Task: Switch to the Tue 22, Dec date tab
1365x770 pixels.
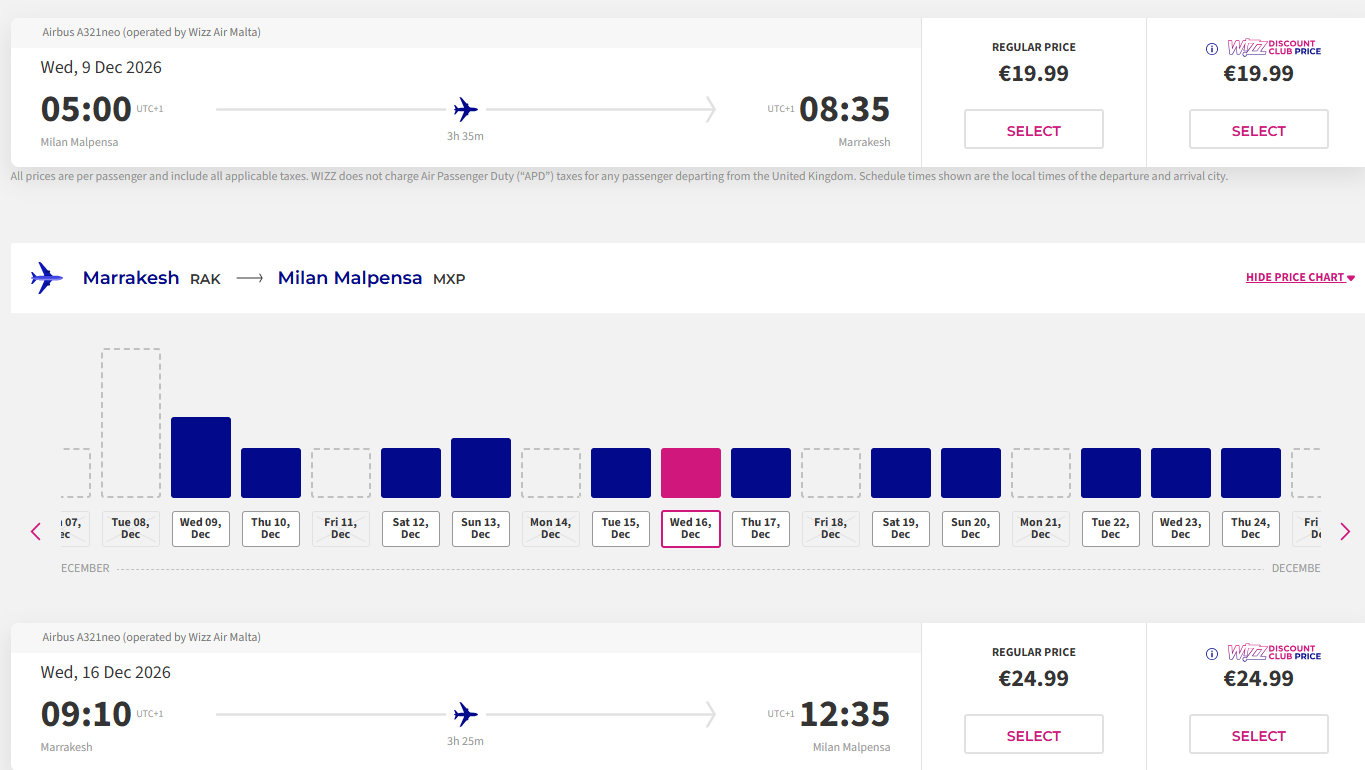Action: (1111, 529)
